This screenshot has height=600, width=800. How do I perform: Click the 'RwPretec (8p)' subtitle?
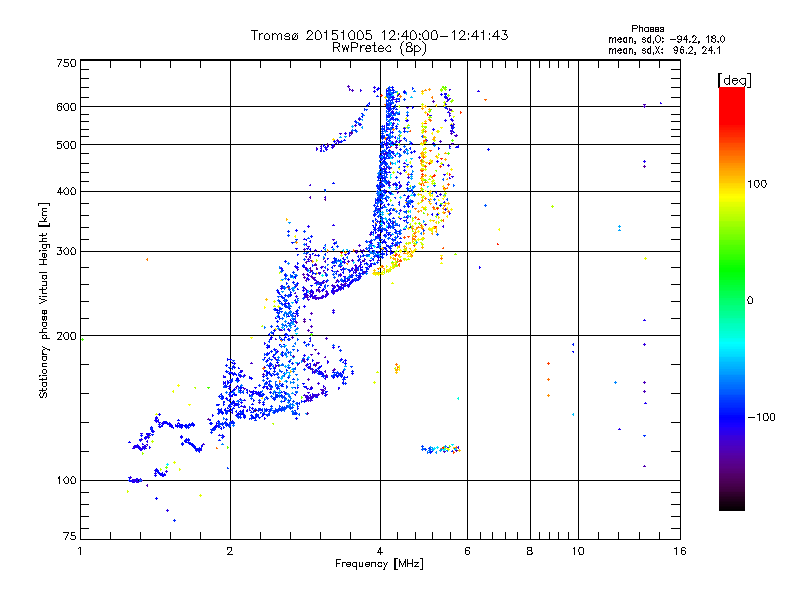tap(379, 48)
